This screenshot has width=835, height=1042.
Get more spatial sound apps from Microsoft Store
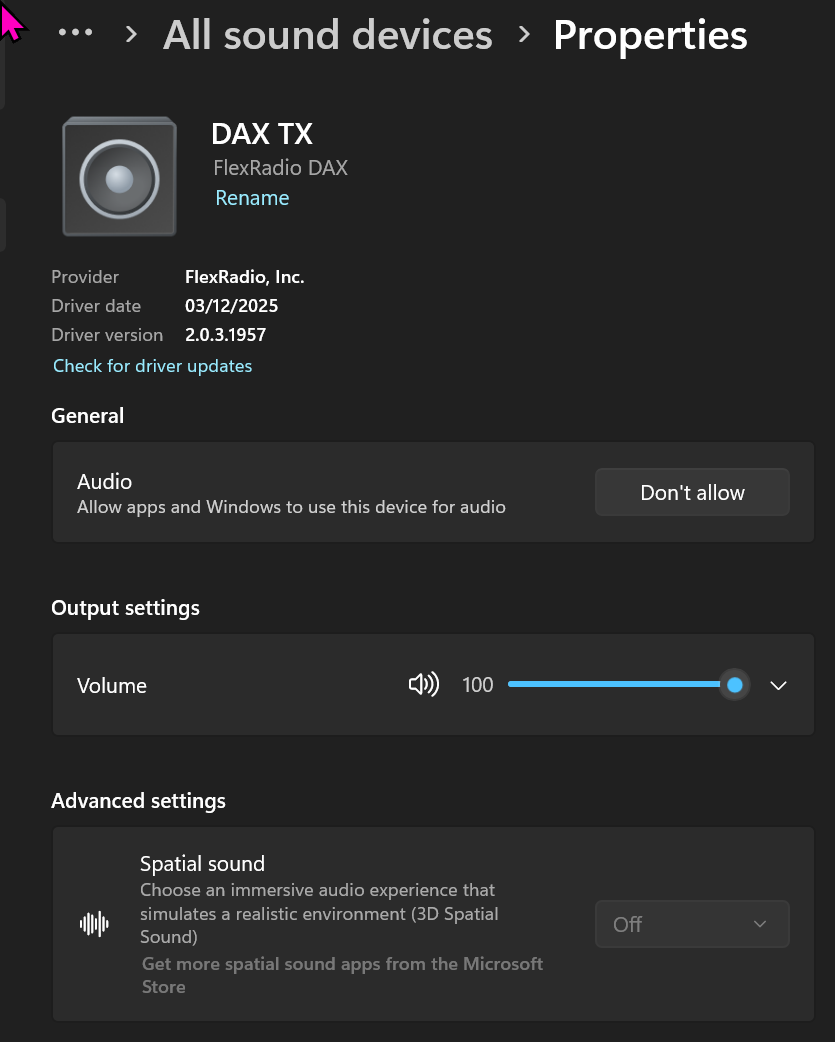coord(342,975)
